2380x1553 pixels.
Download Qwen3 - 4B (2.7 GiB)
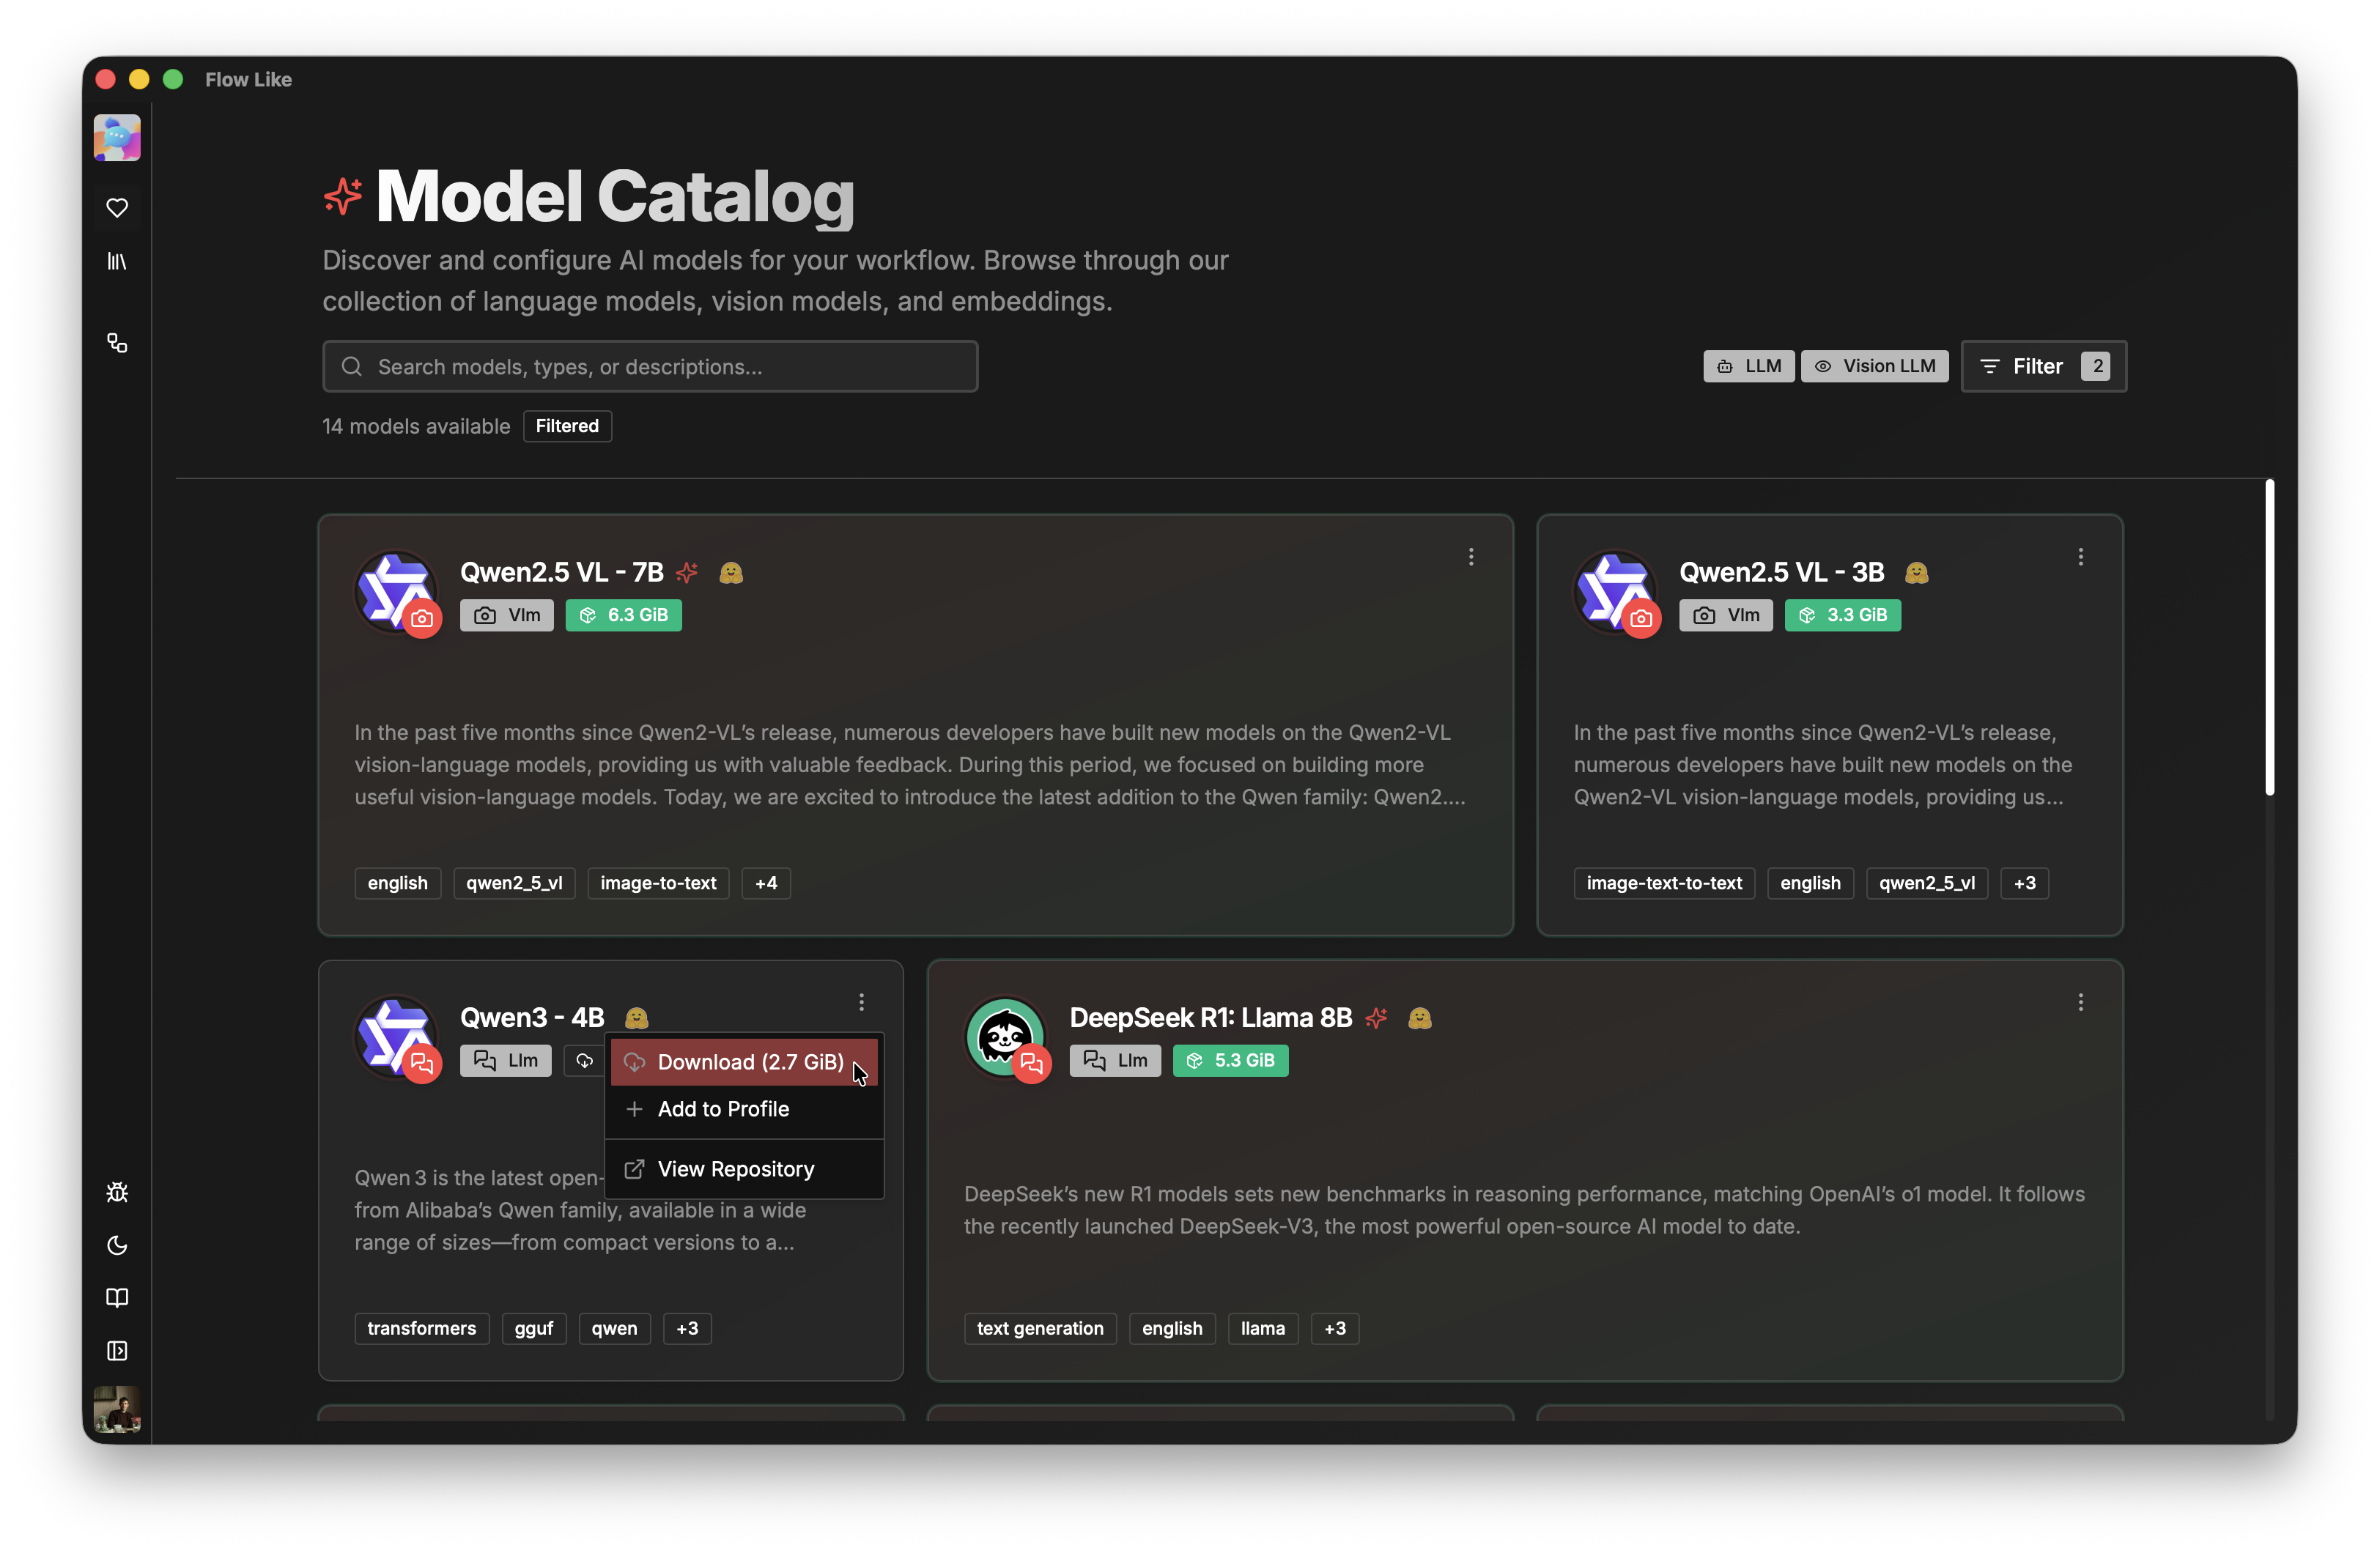745,1062
